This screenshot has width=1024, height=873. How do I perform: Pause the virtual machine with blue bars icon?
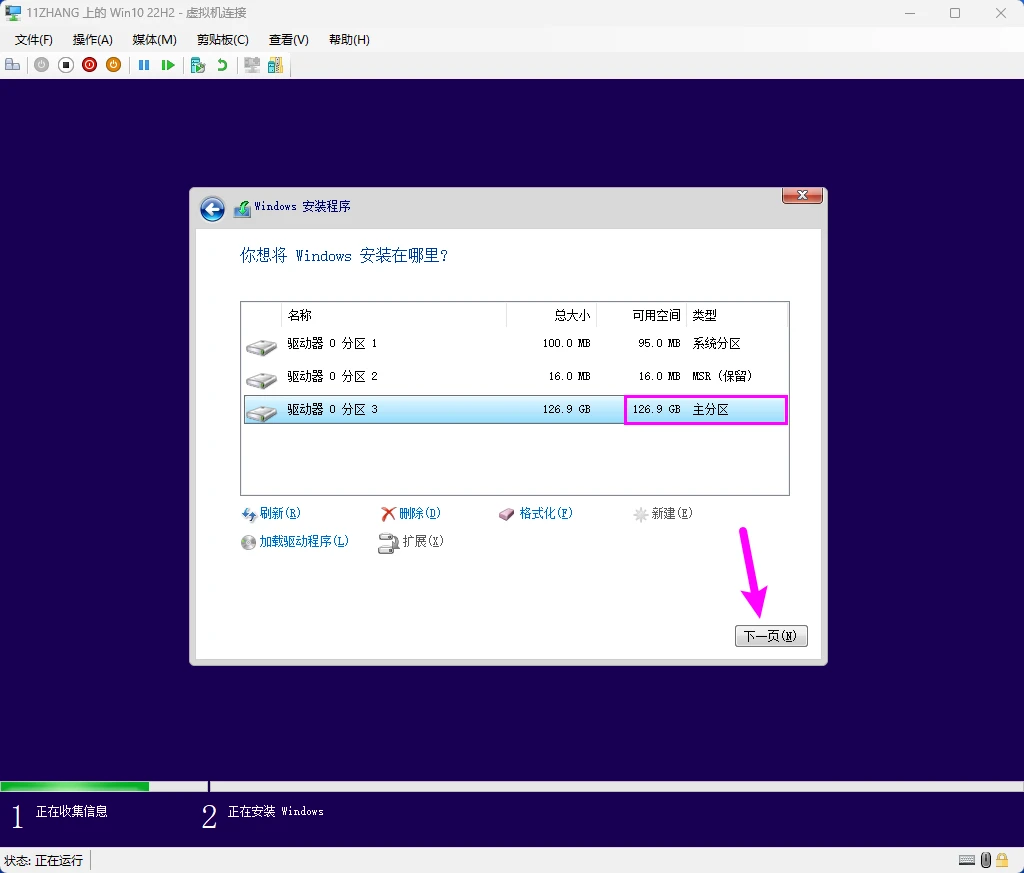(x=144, y=65)
